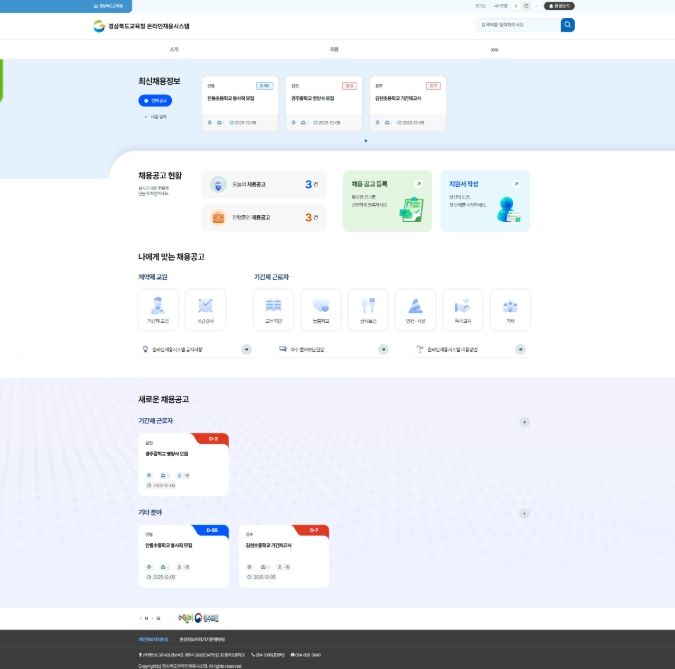Viewport: 675px width, 669px height.
Task: Click the blue search magnifier button
Action: (x=567, y=25)
